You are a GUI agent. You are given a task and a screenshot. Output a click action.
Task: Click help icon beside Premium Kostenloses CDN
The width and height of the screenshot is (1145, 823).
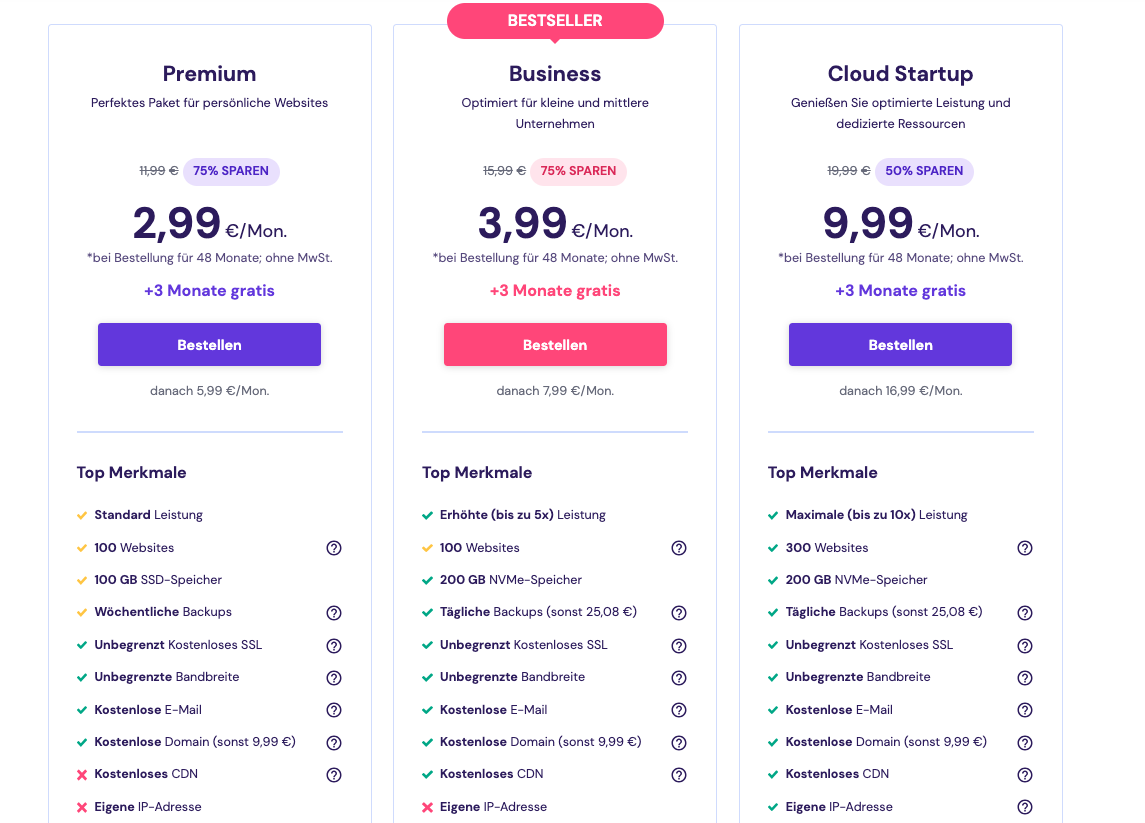click(334, 775)
